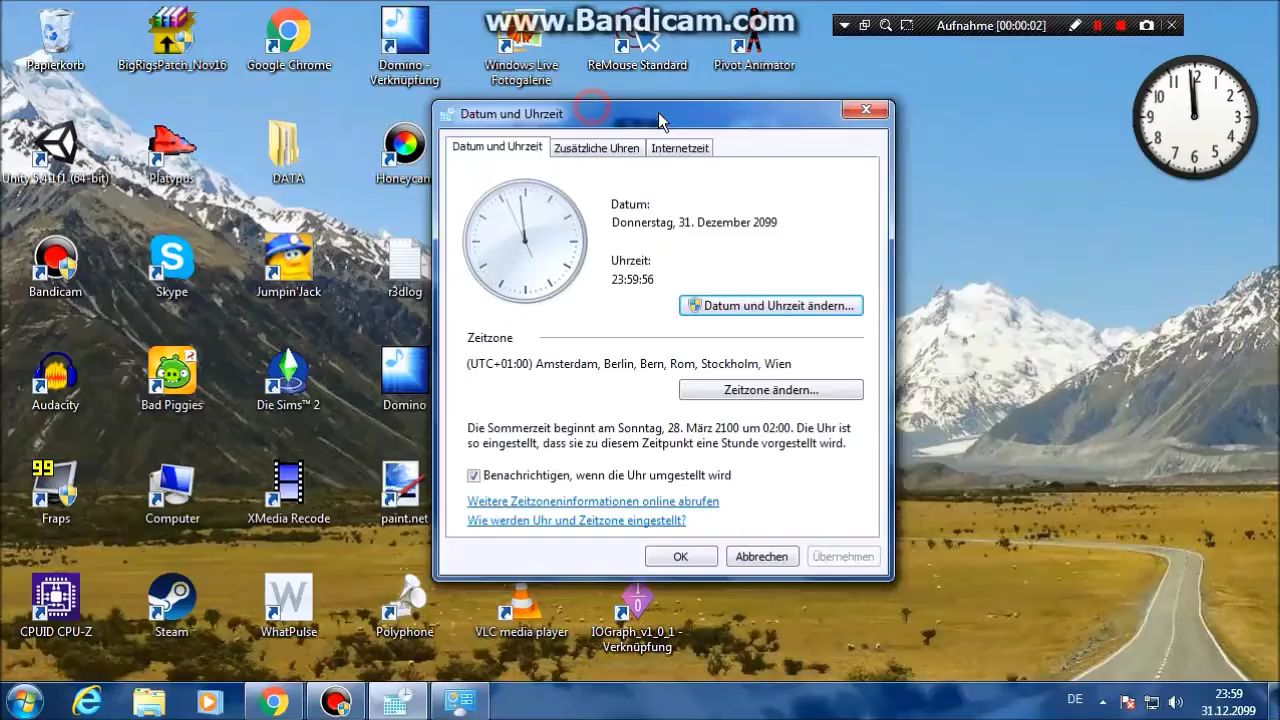This screenshot has height=720, width=1280.
Task: Toggle the 'Benachrichtigen, wenn die Uhr umgestellt wird' checkbox
Action: point(474,476)
